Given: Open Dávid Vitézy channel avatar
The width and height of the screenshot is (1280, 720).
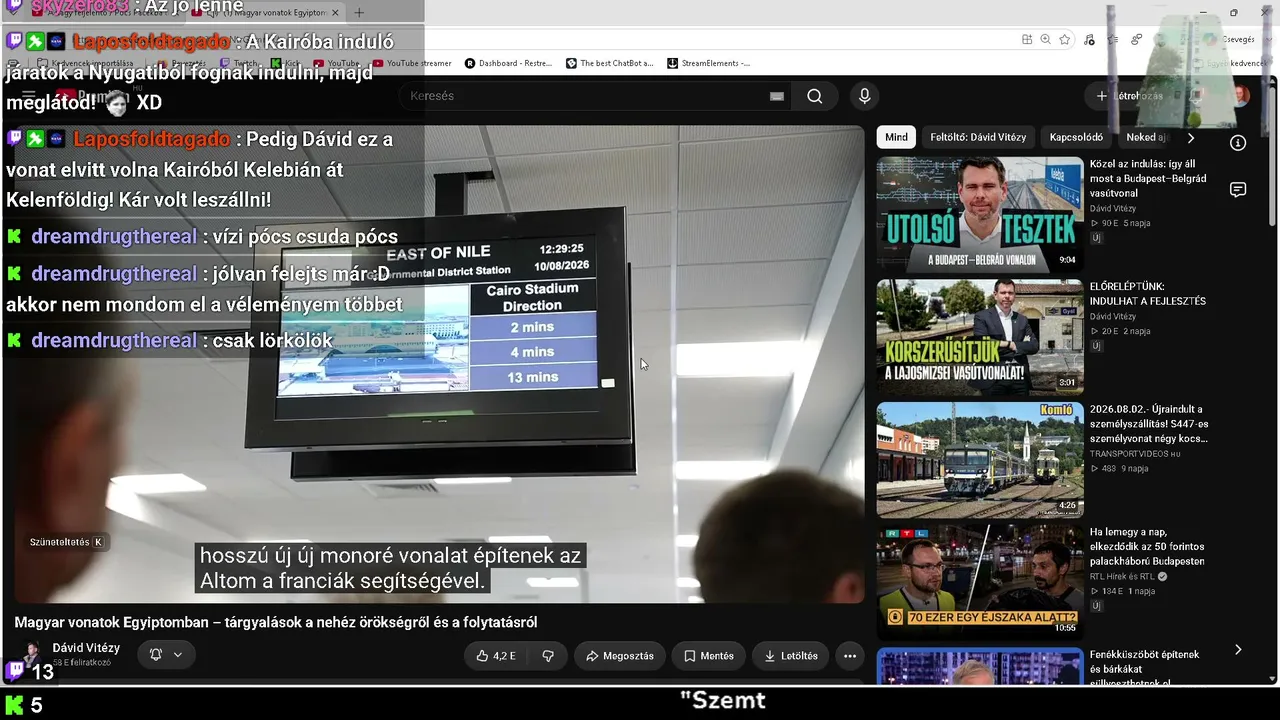Looking at the screenshot, I should (32, 655).
